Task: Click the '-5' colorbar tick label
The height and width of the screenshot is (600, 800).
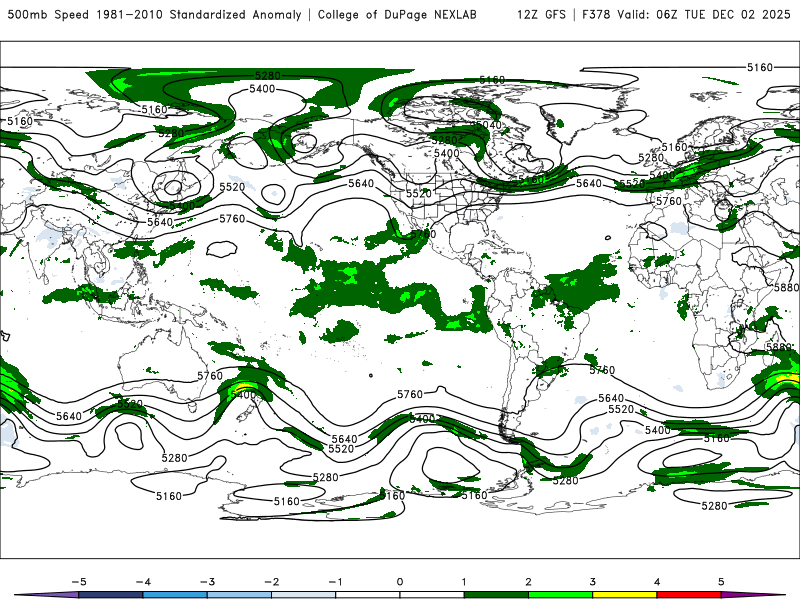Action: [x=79, y=582]
